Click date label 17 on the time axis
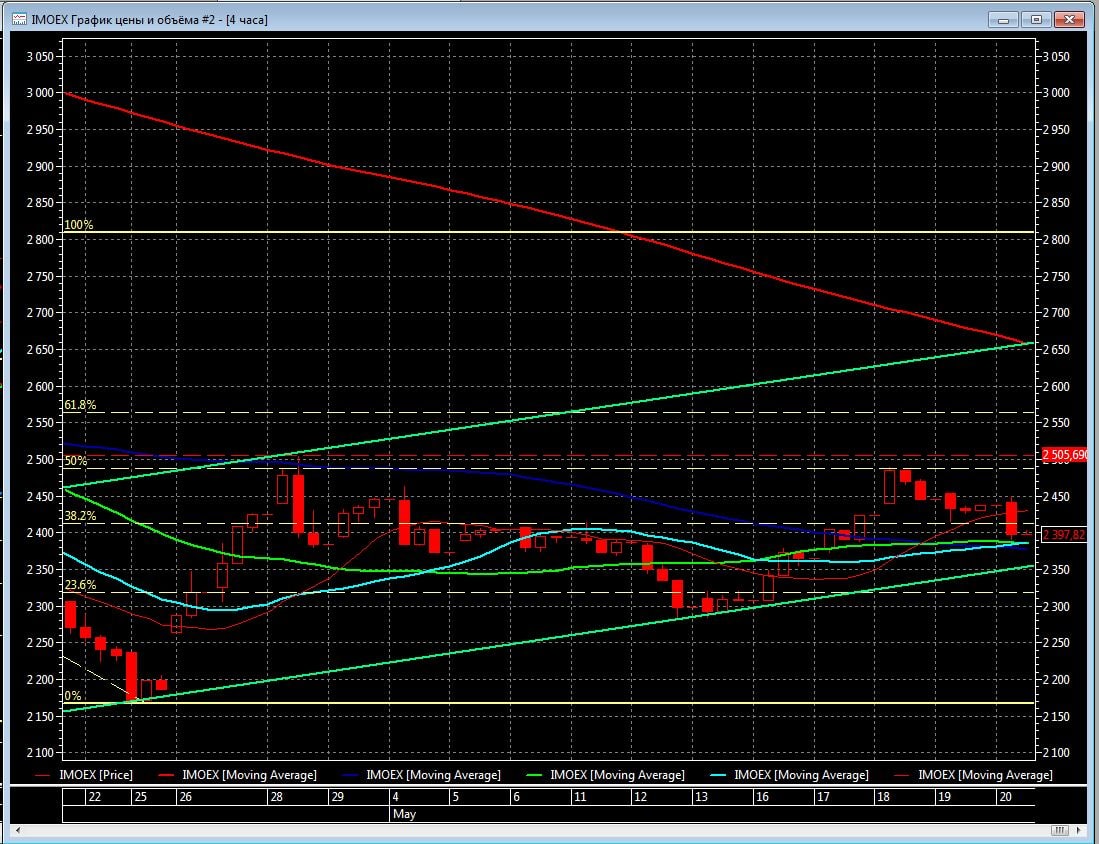The height and width of the screenshot is (844, 1099). point(823,797)
